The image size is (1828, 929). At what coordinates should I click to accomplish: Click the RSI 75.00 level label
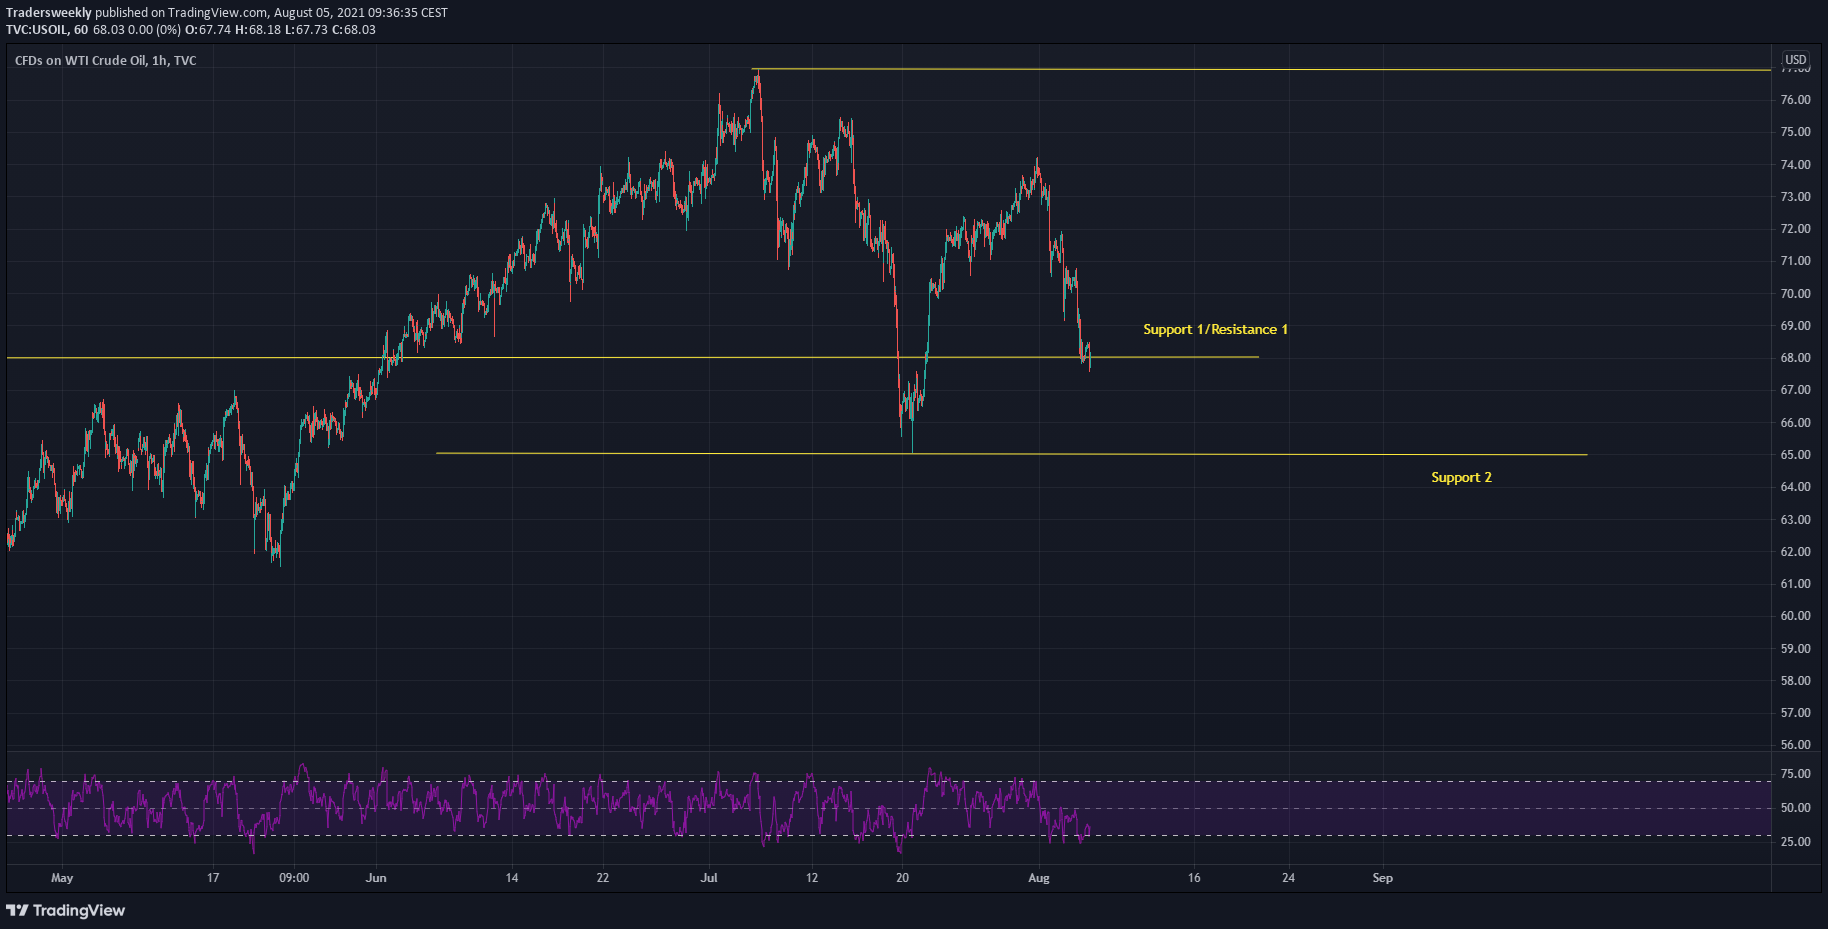click(x=1795, y=774)
